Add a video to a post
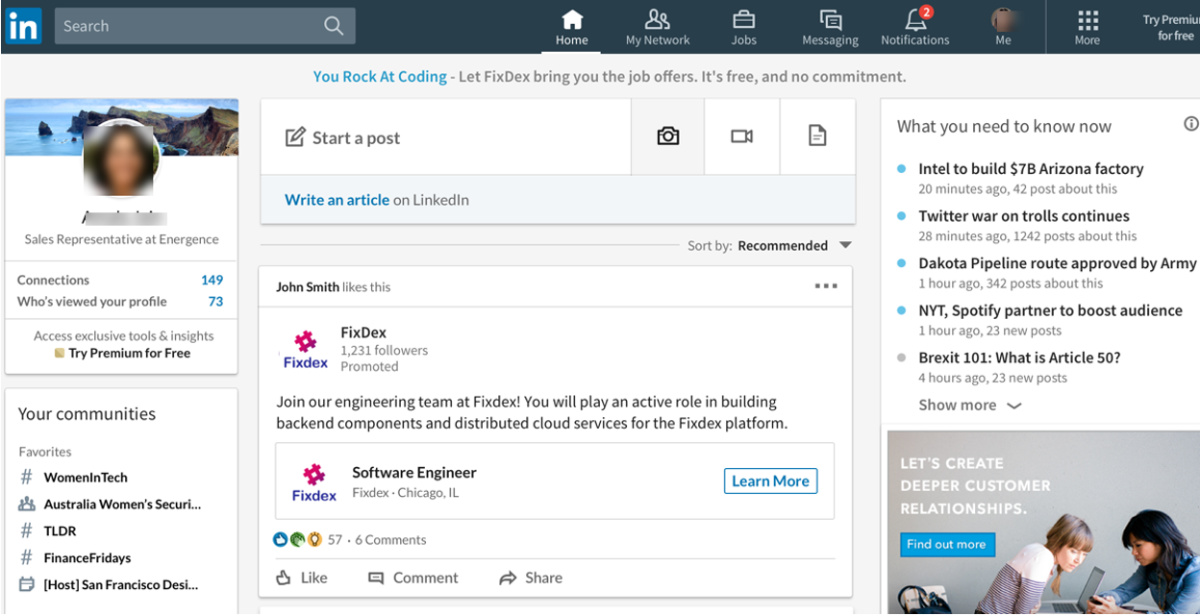1200x616 pixels. (x=742, y=137)
